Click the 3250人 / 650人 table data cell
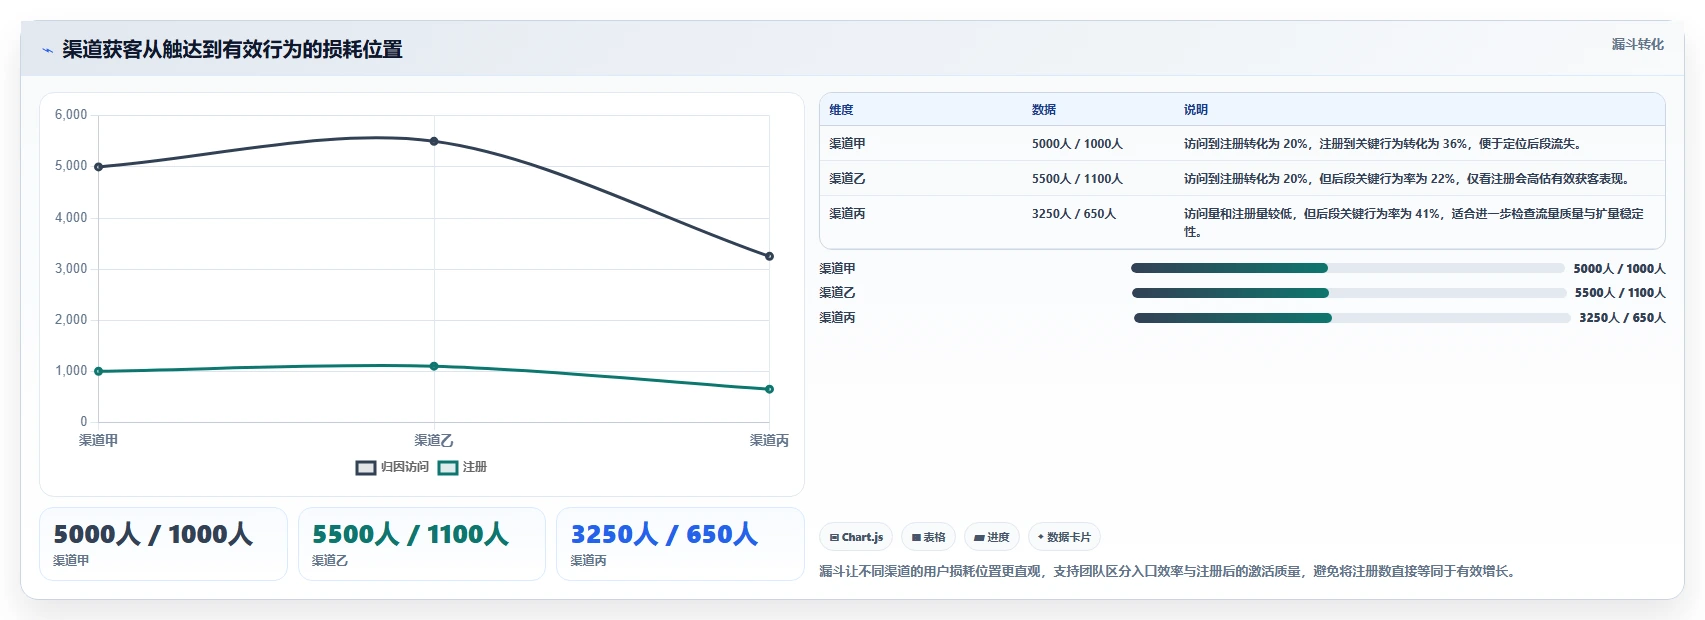 coord(1074,214)
